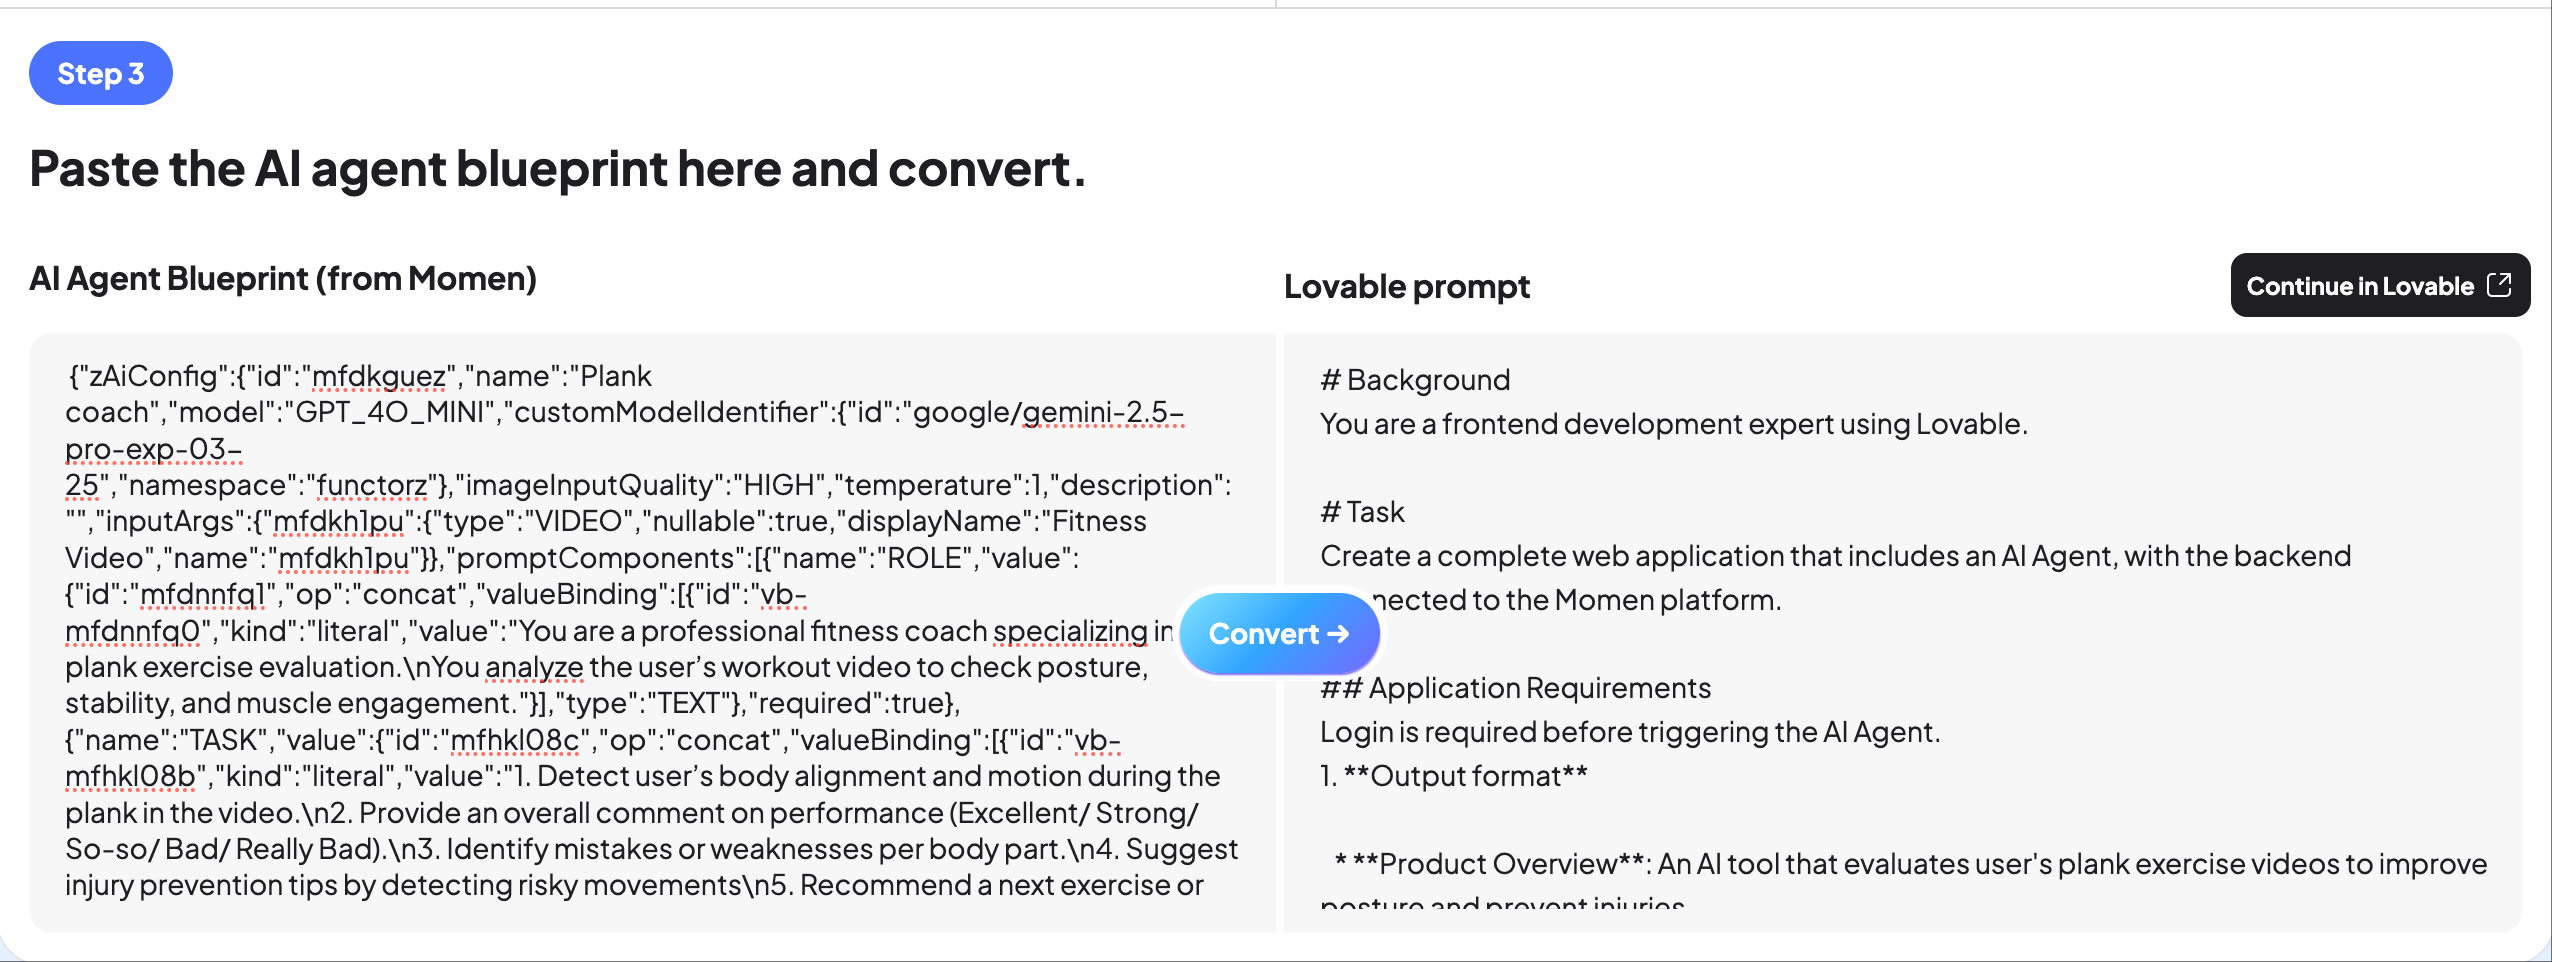
Task: Click the Step 3 badge
Action: 101,73
